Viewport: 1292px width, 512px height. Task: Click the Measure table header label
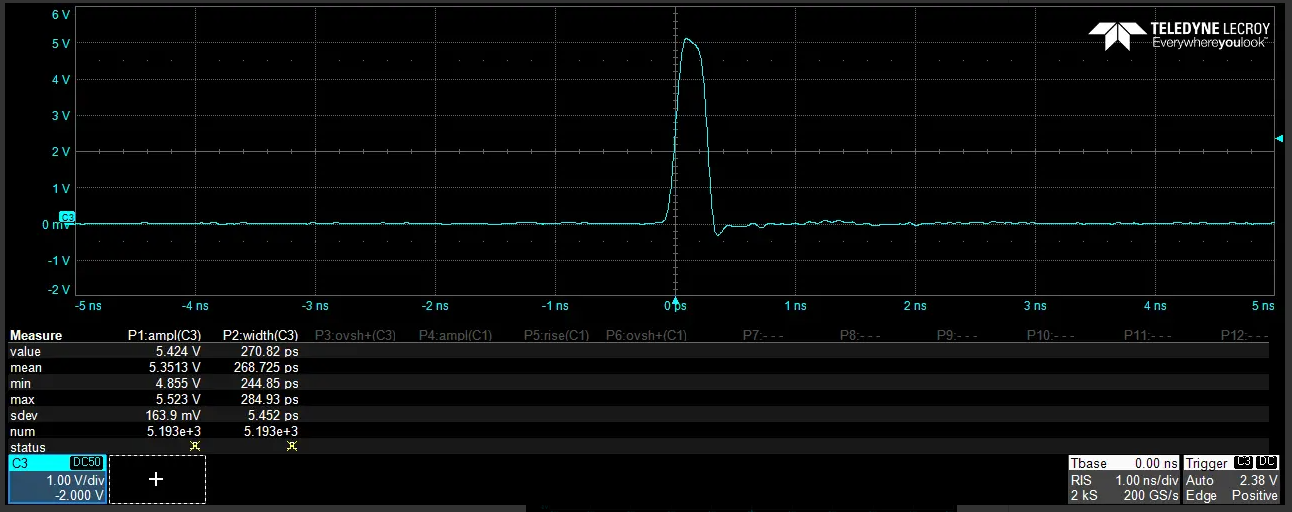coord(36,335)
